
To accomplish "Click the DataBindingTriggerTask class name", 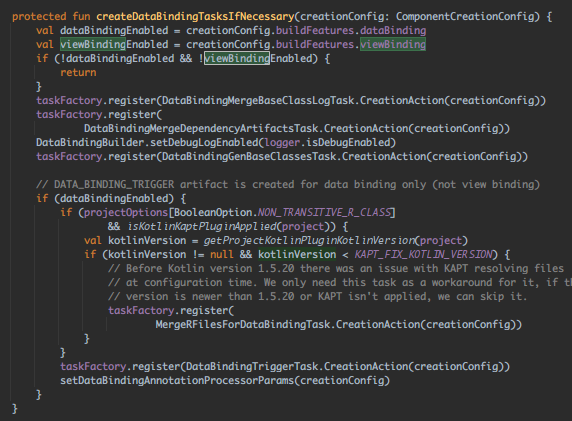I will (252, 366).
